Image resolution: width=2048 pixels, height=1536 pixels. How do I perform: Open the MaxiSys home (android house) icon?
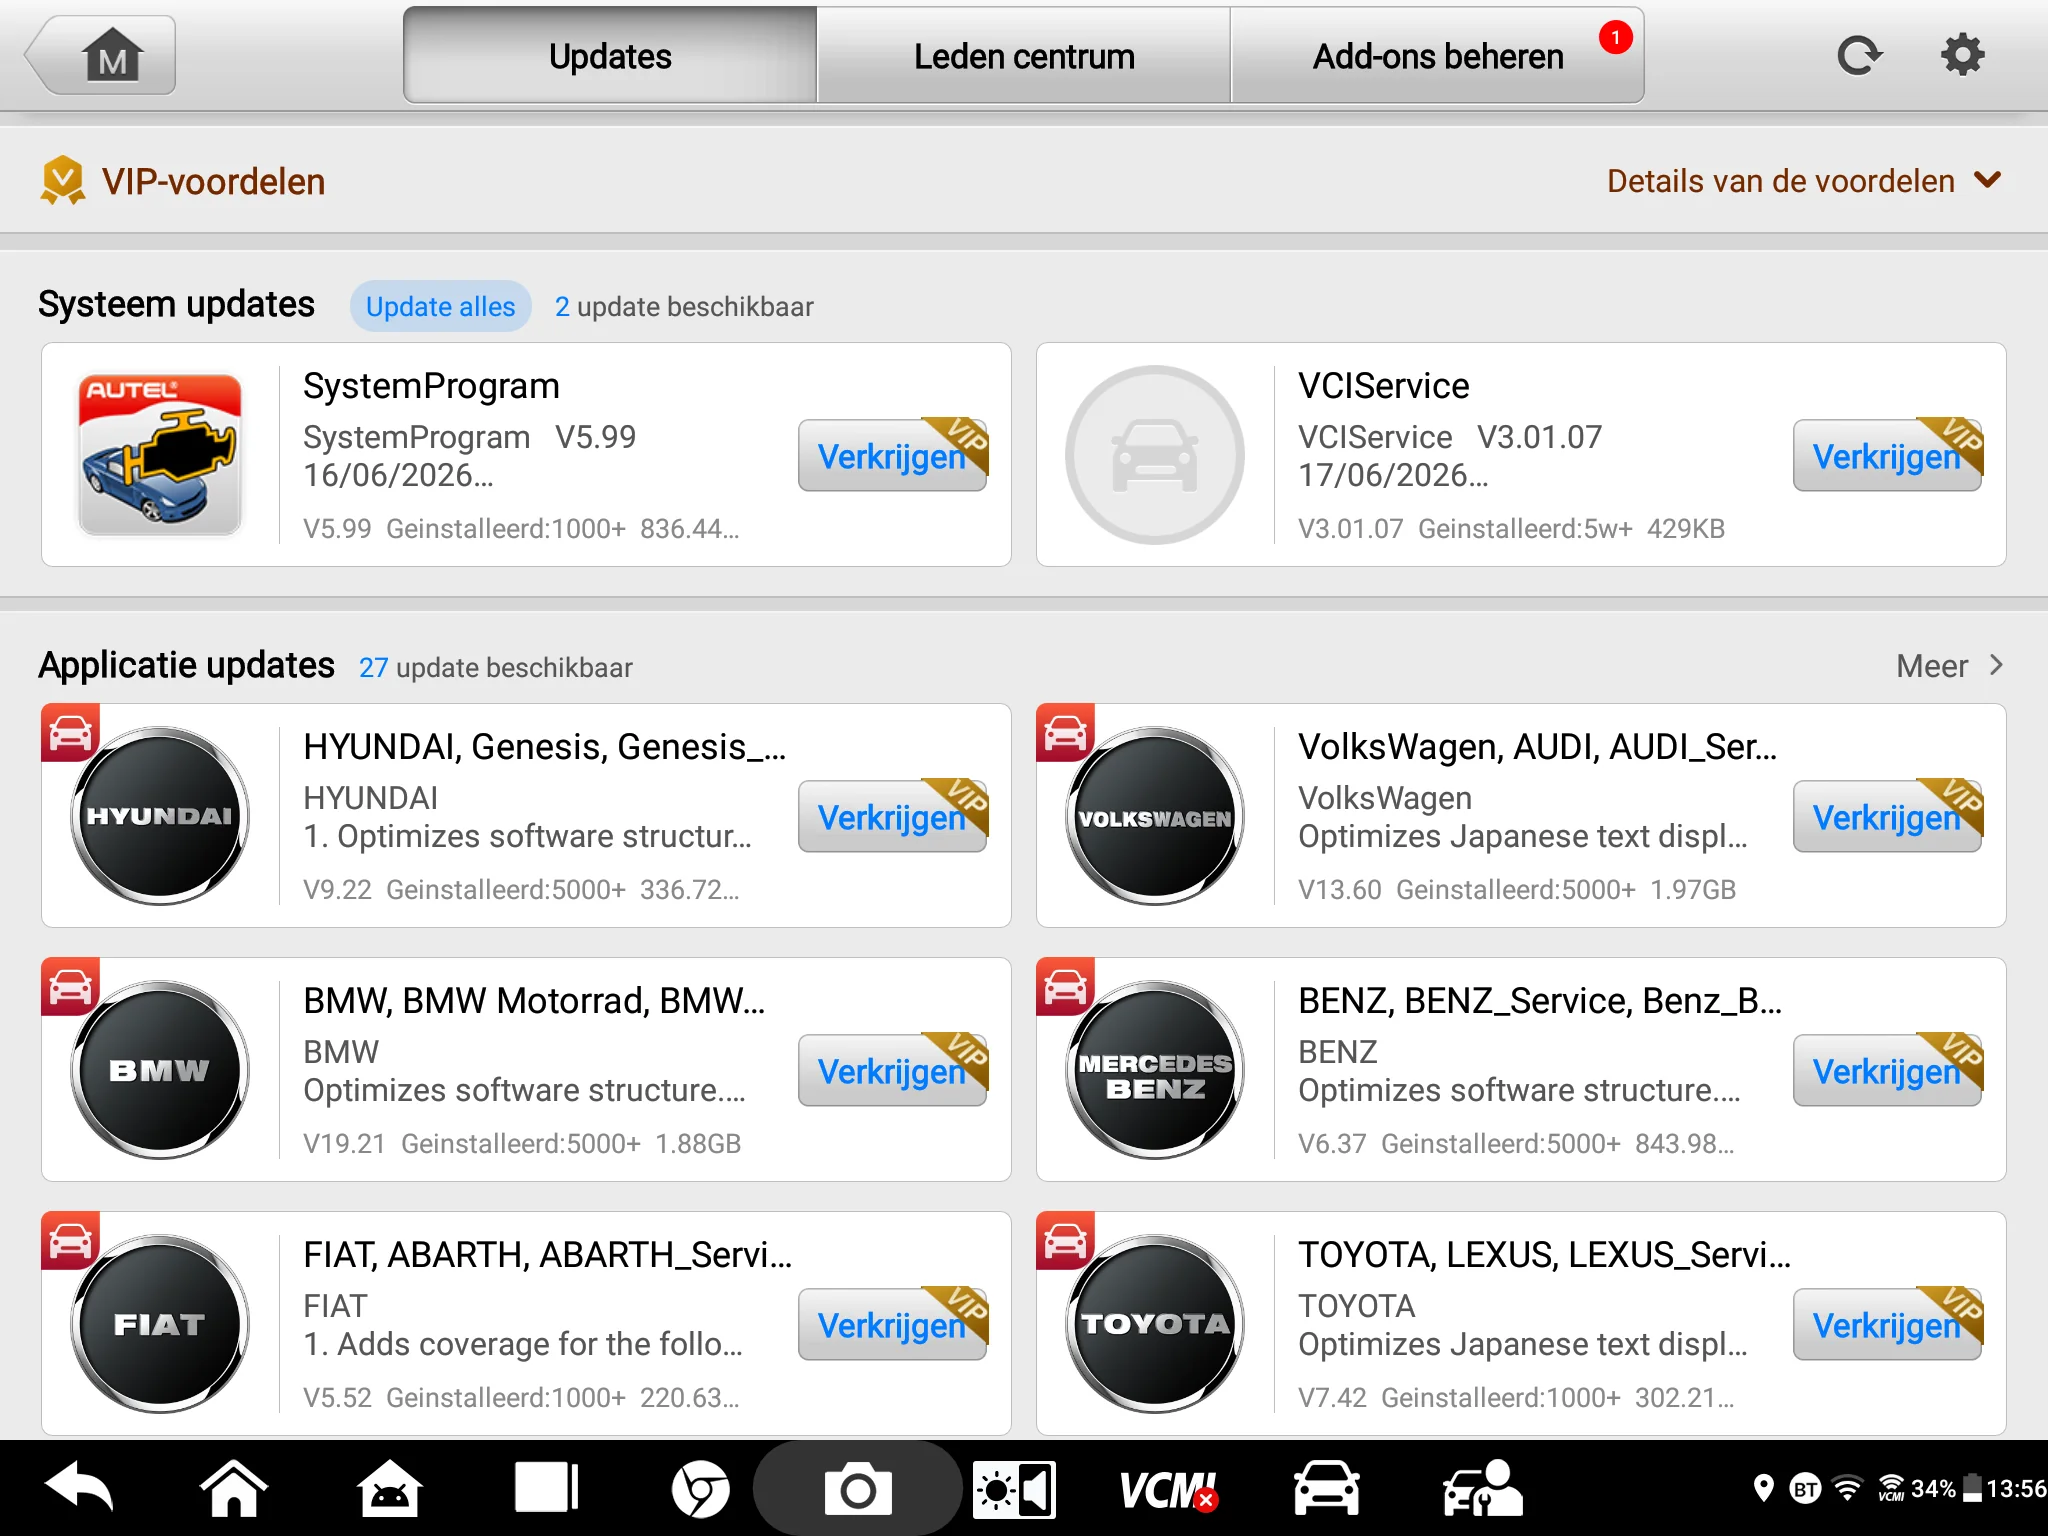pos(390,1488)
